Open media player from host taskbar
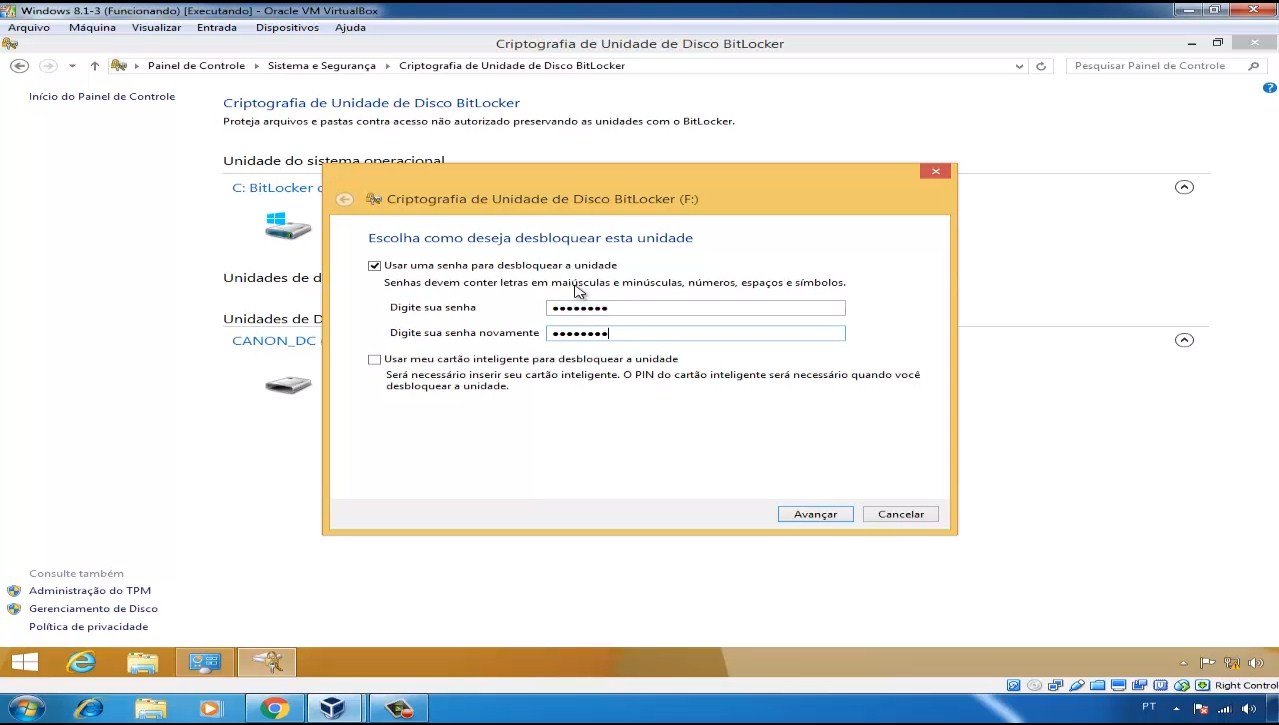This screenshot has width=1279, height=725. [211, 708]
